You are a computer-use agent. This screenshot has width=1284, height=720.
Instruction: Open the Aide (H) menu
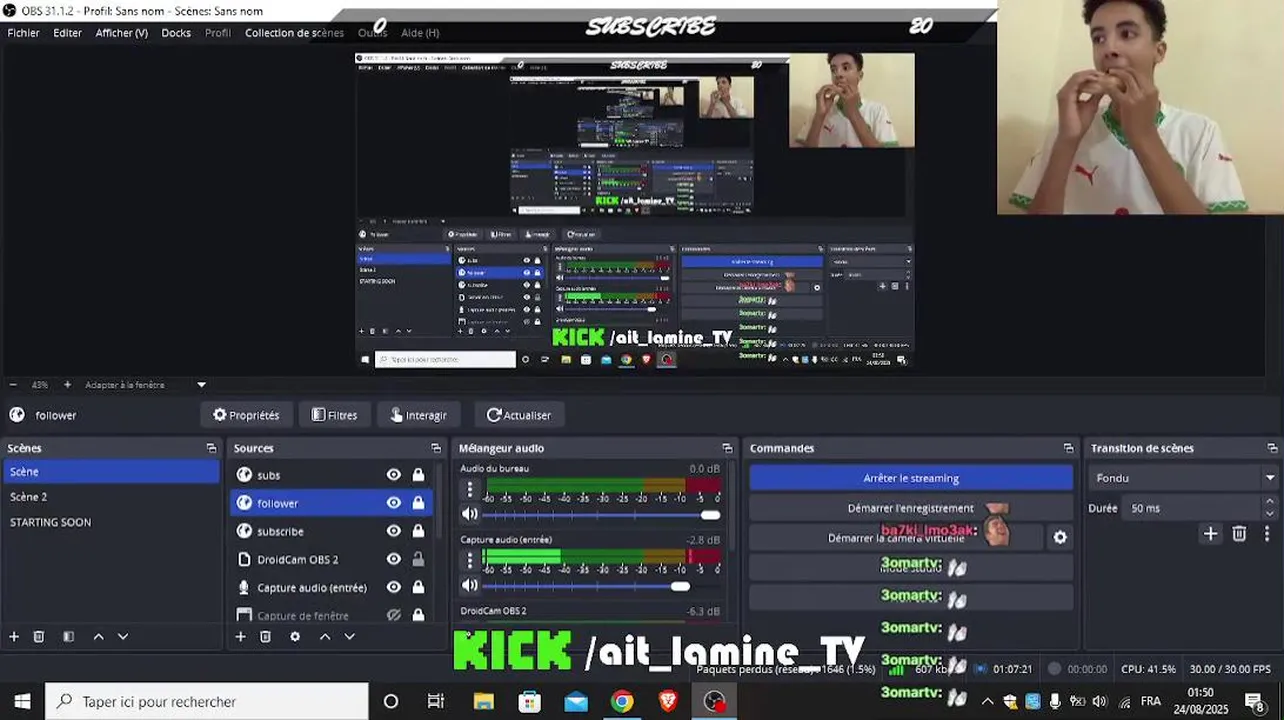419,33
